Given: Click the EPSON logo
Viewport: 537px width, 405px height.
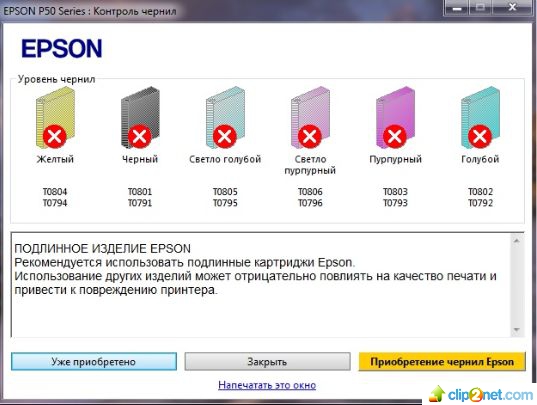Looking at the screenshot, I should pos(62,48).
